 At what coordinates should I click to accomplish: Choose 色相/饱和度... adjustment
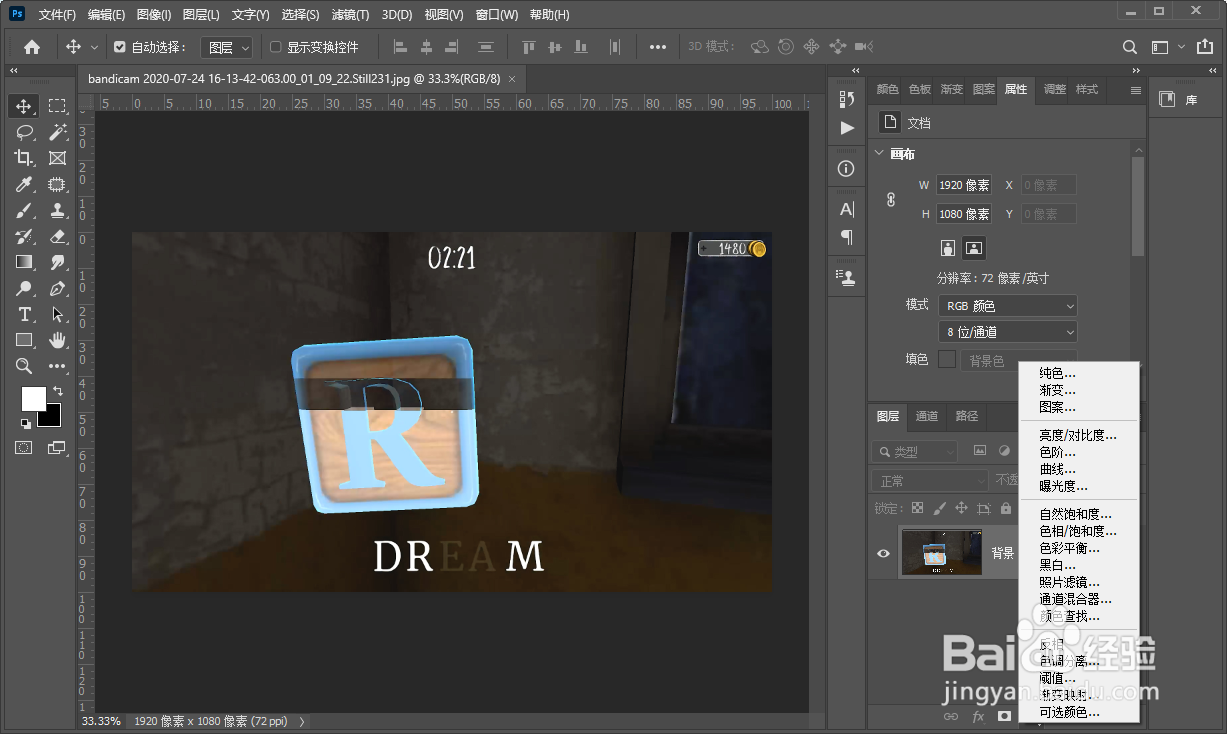click(x=1078, y=531)
